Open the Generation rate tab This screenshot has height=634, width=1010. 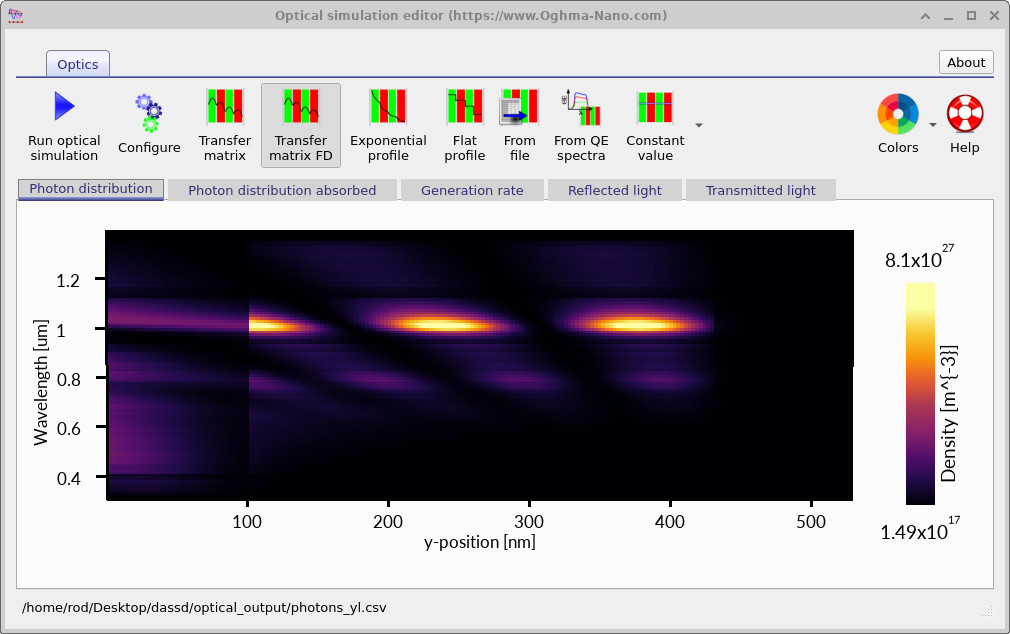472,189
